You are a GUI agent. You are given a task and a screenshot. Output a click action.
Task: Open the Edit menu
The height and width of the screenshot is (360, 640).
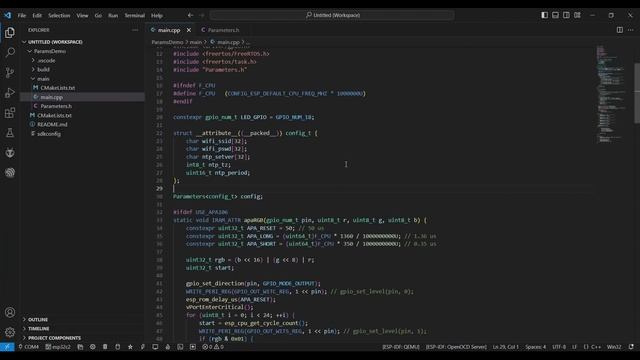click(37, 15)
